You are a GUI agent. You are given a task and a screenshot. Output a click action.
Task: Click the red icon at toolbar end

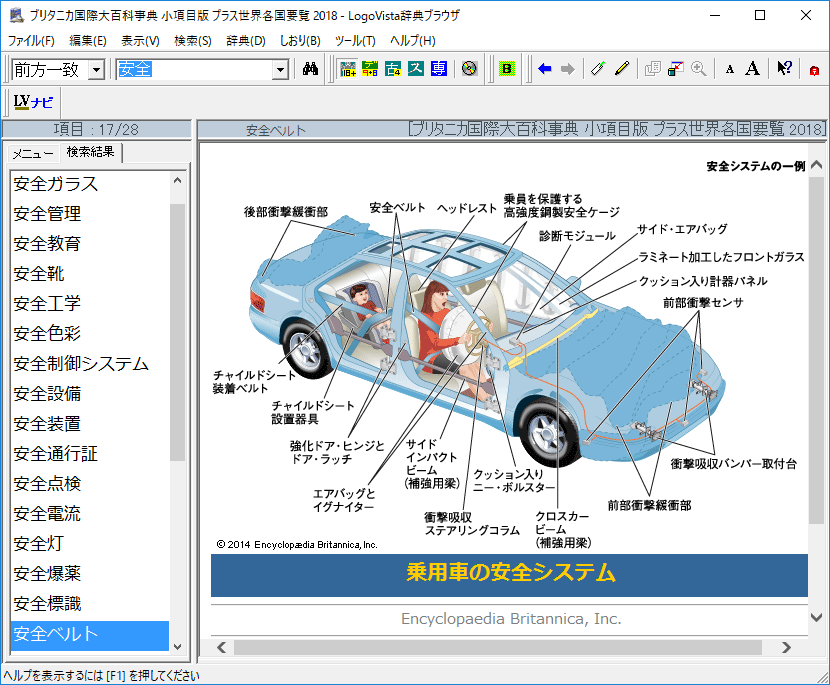[x=815, y=70]
